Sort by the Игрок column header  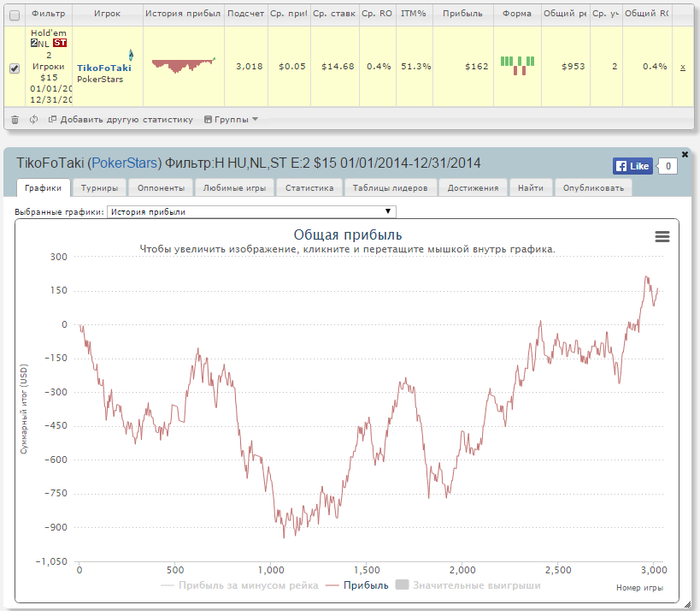(x=107, y=14)
